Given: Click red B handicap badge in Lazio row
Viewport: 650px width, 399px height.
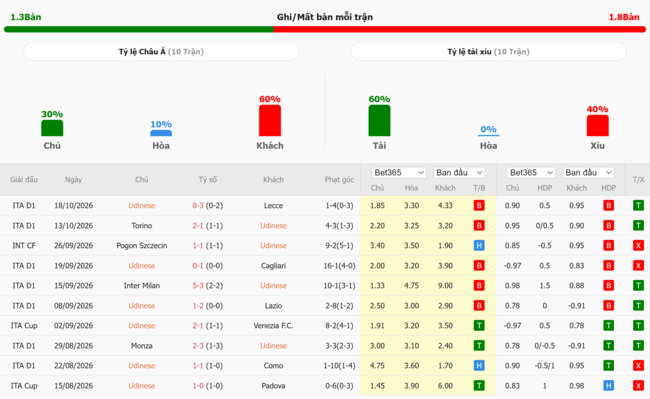Looking at the screenshot, I should [609, 306].
